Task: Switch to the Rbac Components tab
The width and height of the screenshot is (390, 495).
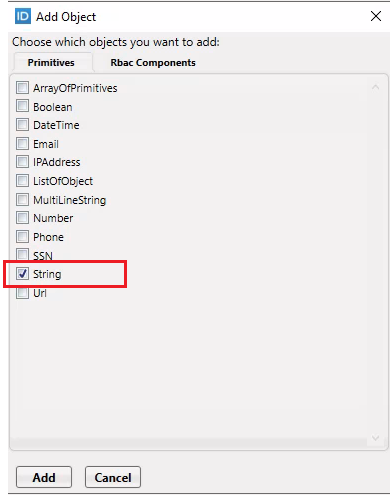Action: pyautogui.click(x=153, y=63)
